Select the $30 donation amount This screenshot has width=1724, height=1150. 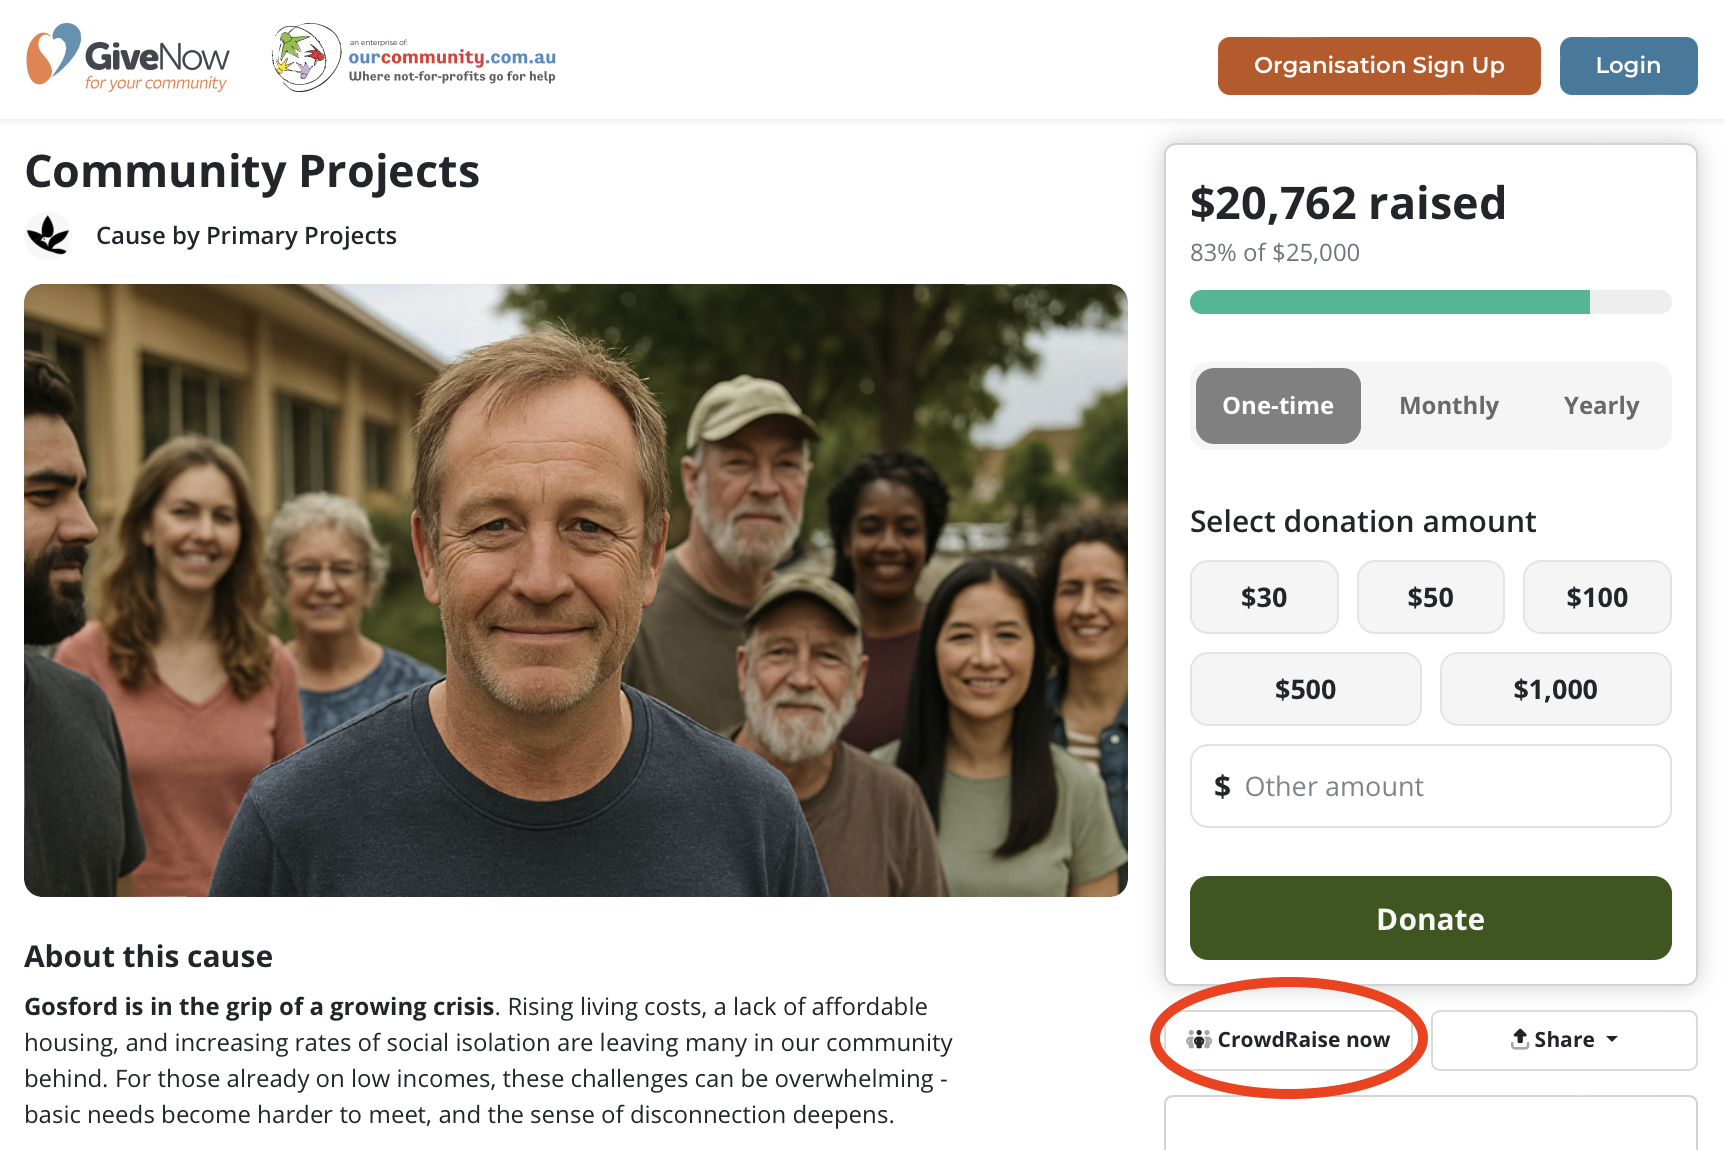point(1264,598)
